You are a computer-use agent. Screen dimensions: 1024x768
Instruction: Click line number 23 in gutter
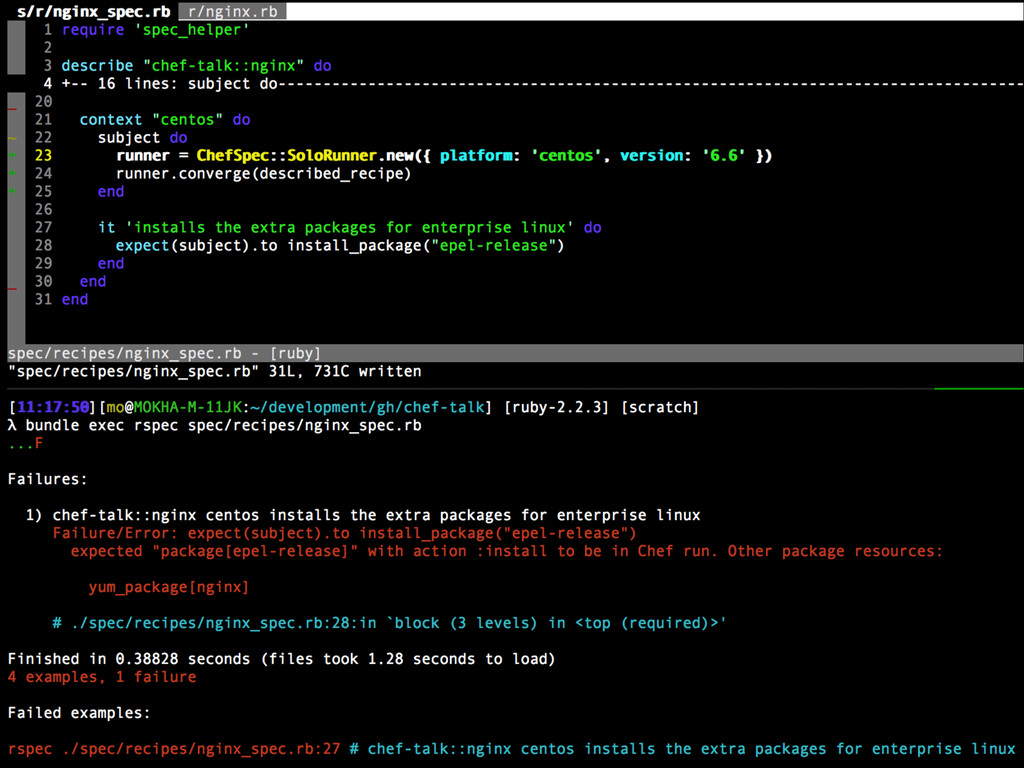(x=43, y=155)
